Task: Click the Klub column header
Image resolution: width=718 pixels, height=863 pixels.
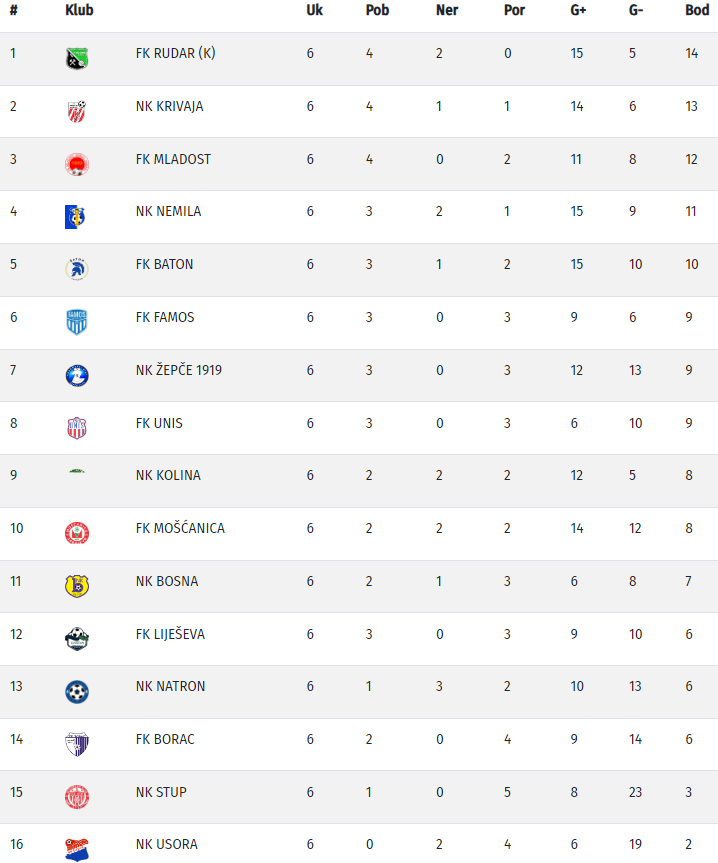Action: pyautogui.click(x=79, y=11)
